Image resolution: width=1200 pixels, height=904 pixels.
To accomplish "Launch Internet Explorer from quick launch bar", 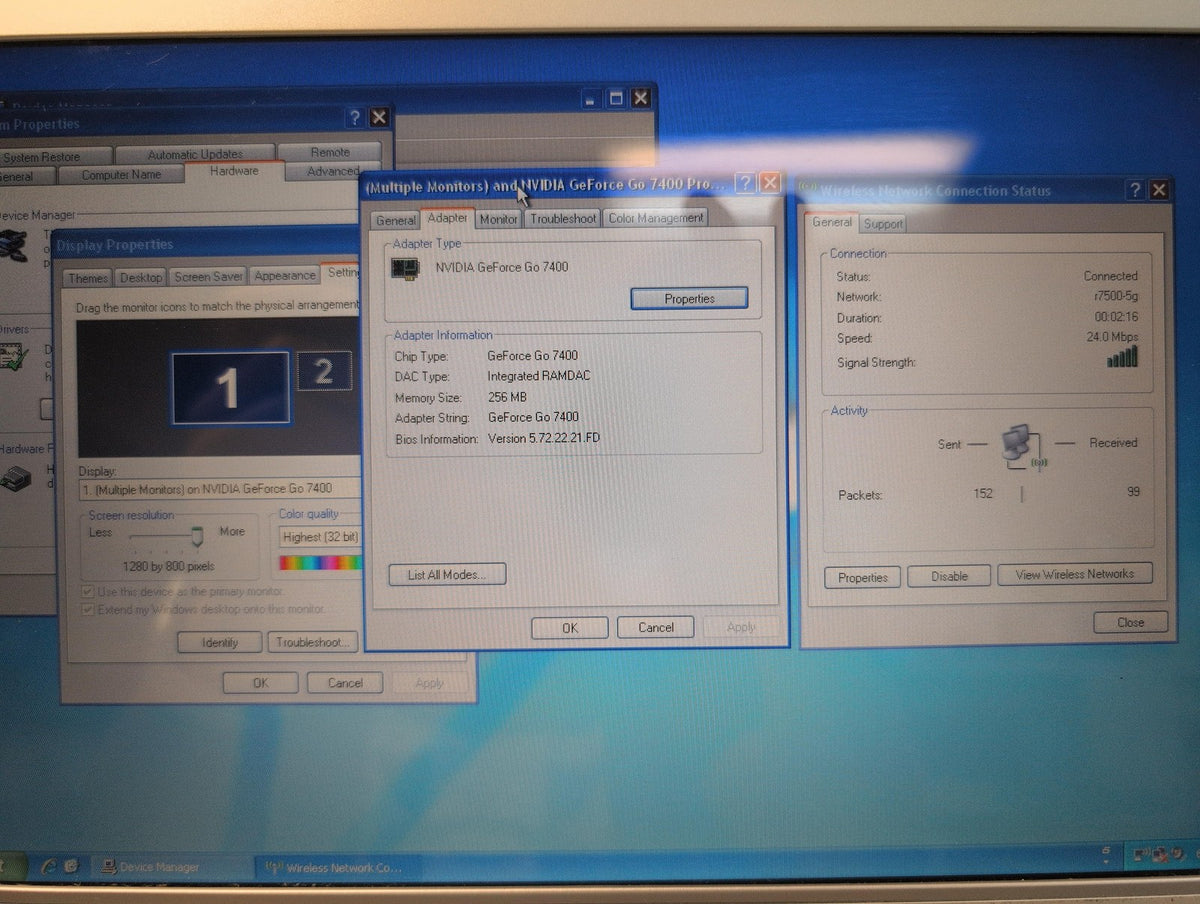I will [x=48, y=866].
